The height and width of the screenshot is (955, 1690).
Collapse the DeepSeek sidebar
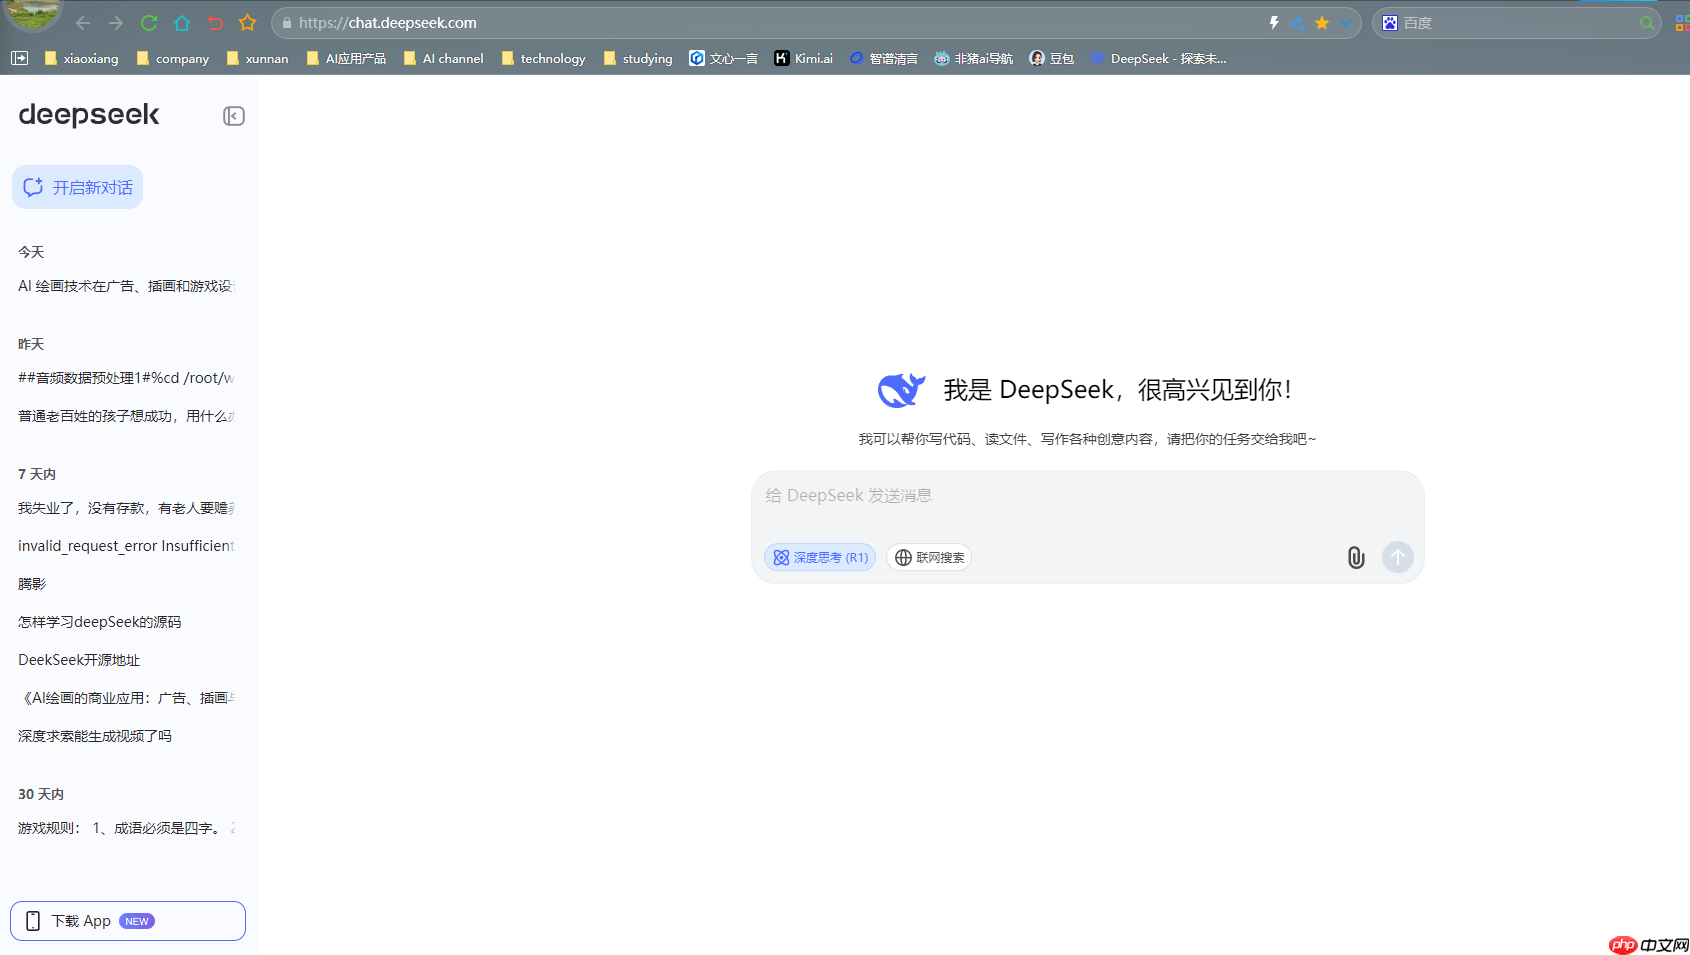coord(234,116)
